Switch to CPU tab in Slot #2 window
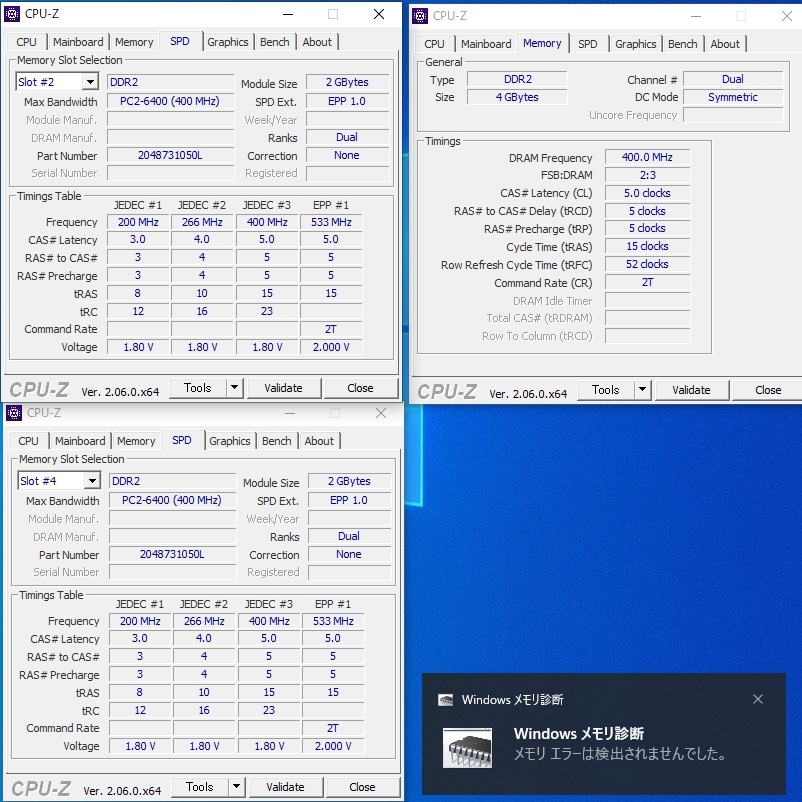 (x=27, y=42)
